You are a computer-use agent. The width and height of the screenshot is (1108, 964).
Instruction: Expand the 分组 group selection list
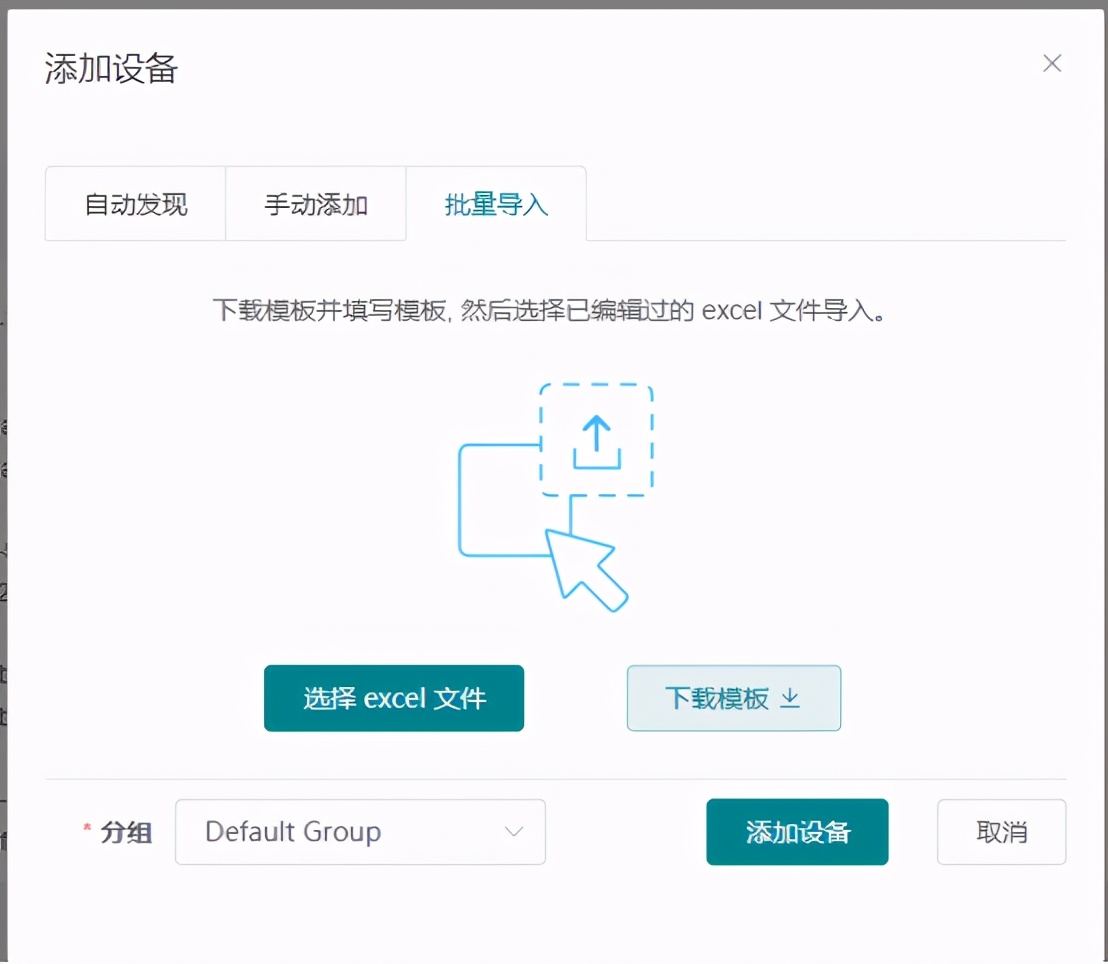[360, 832]
